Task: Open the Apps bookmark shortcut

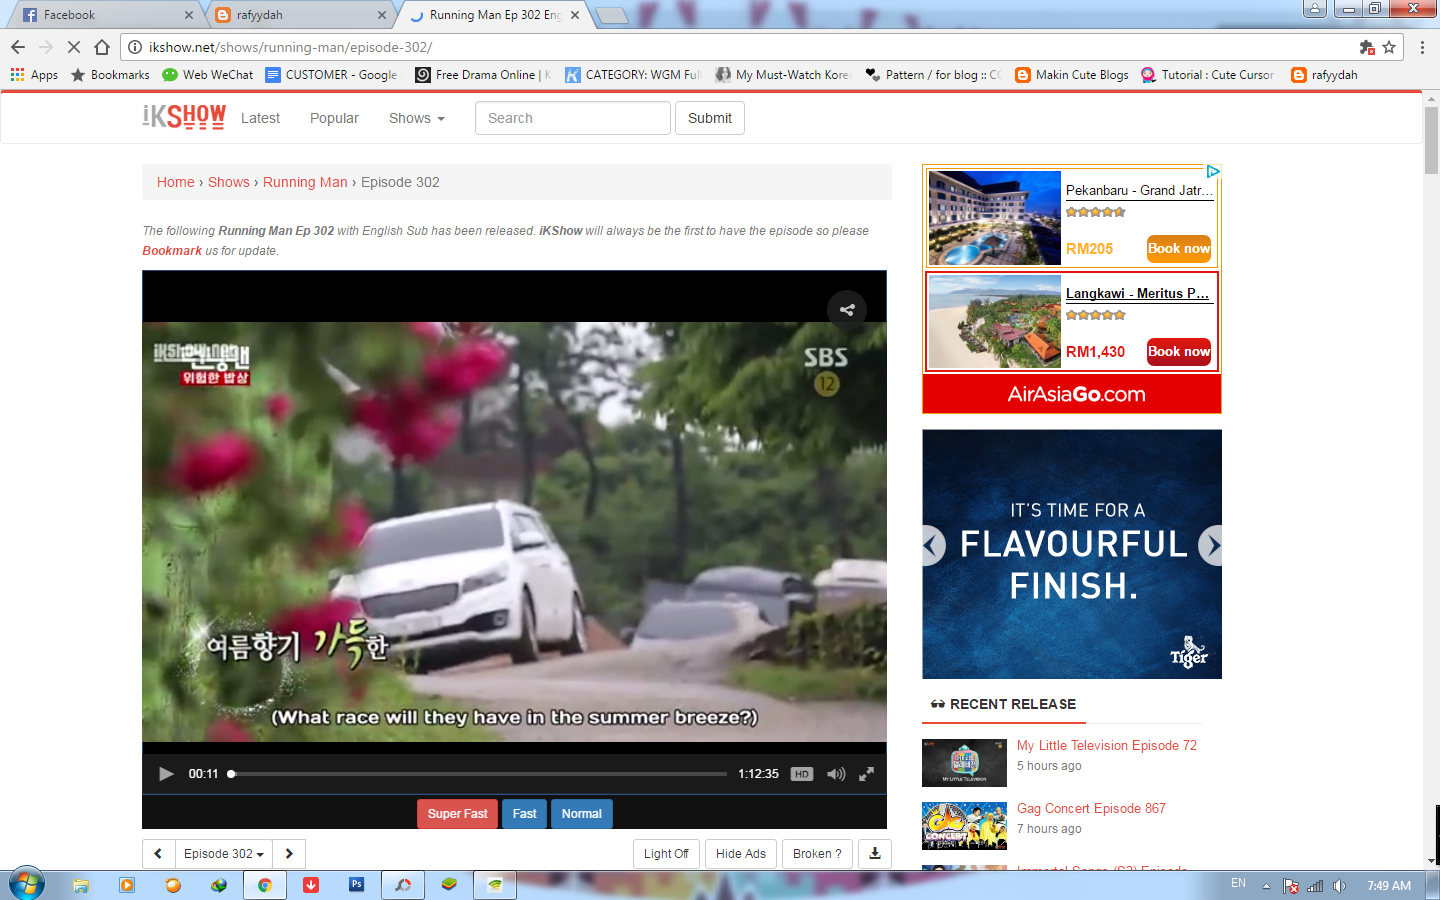Action: 34,75
